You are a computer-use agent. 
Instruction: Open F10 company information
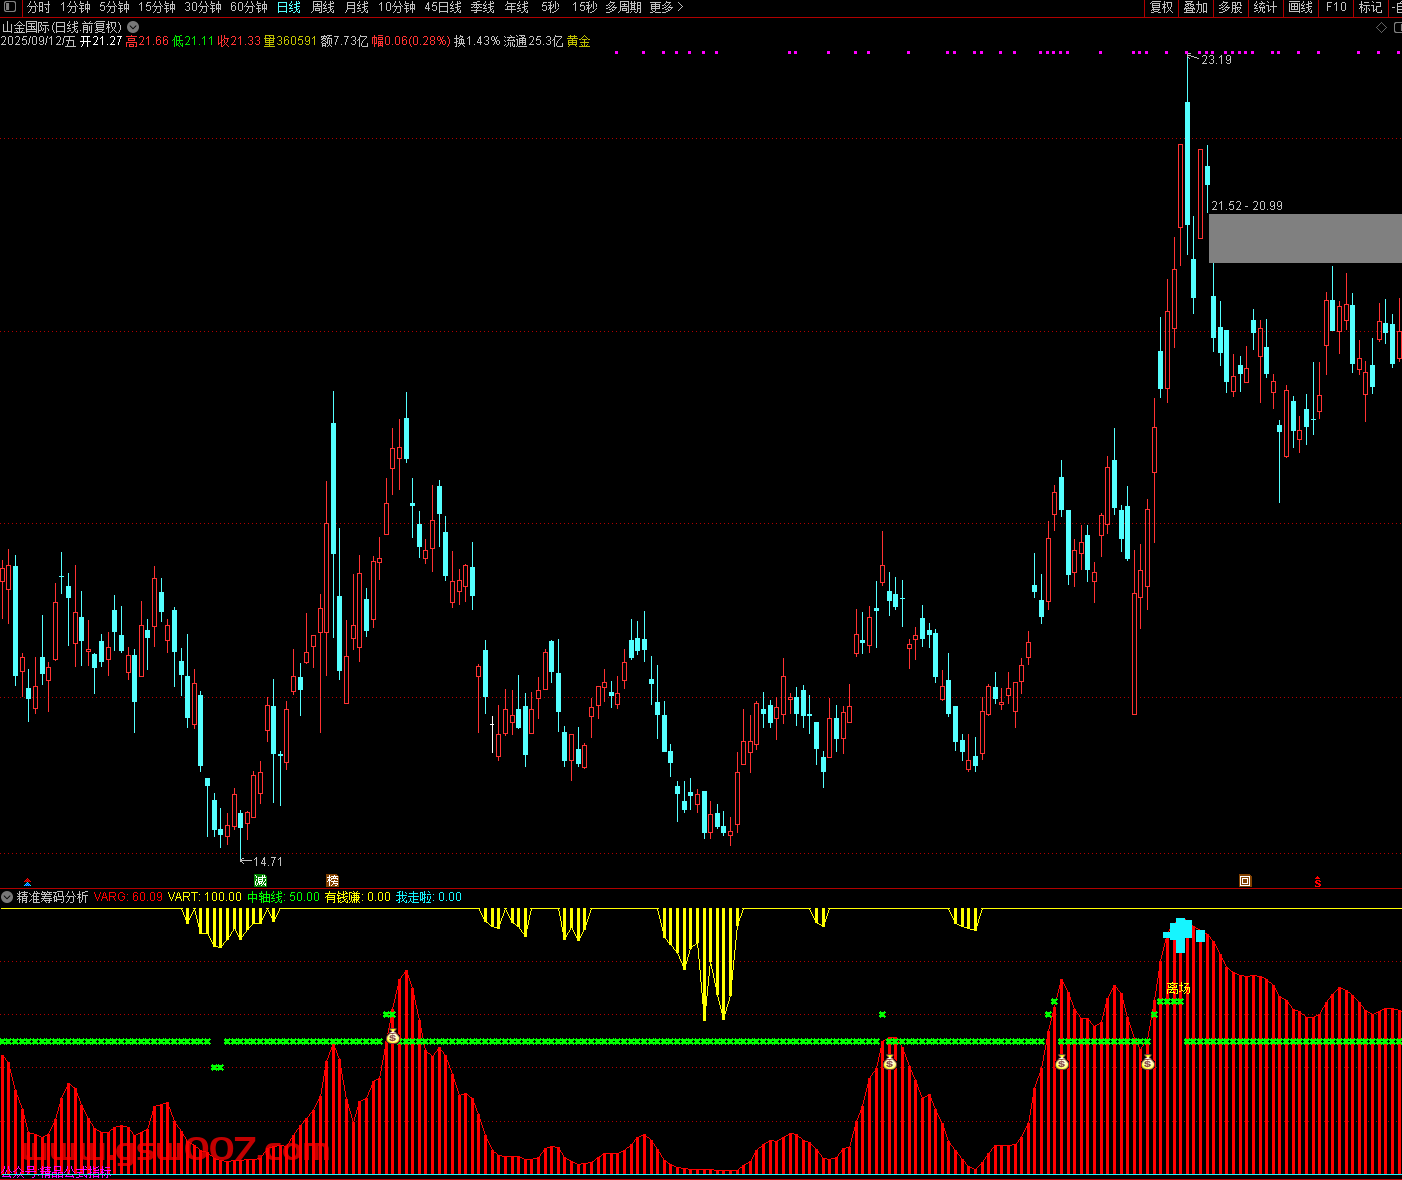tap(1336, 7)
